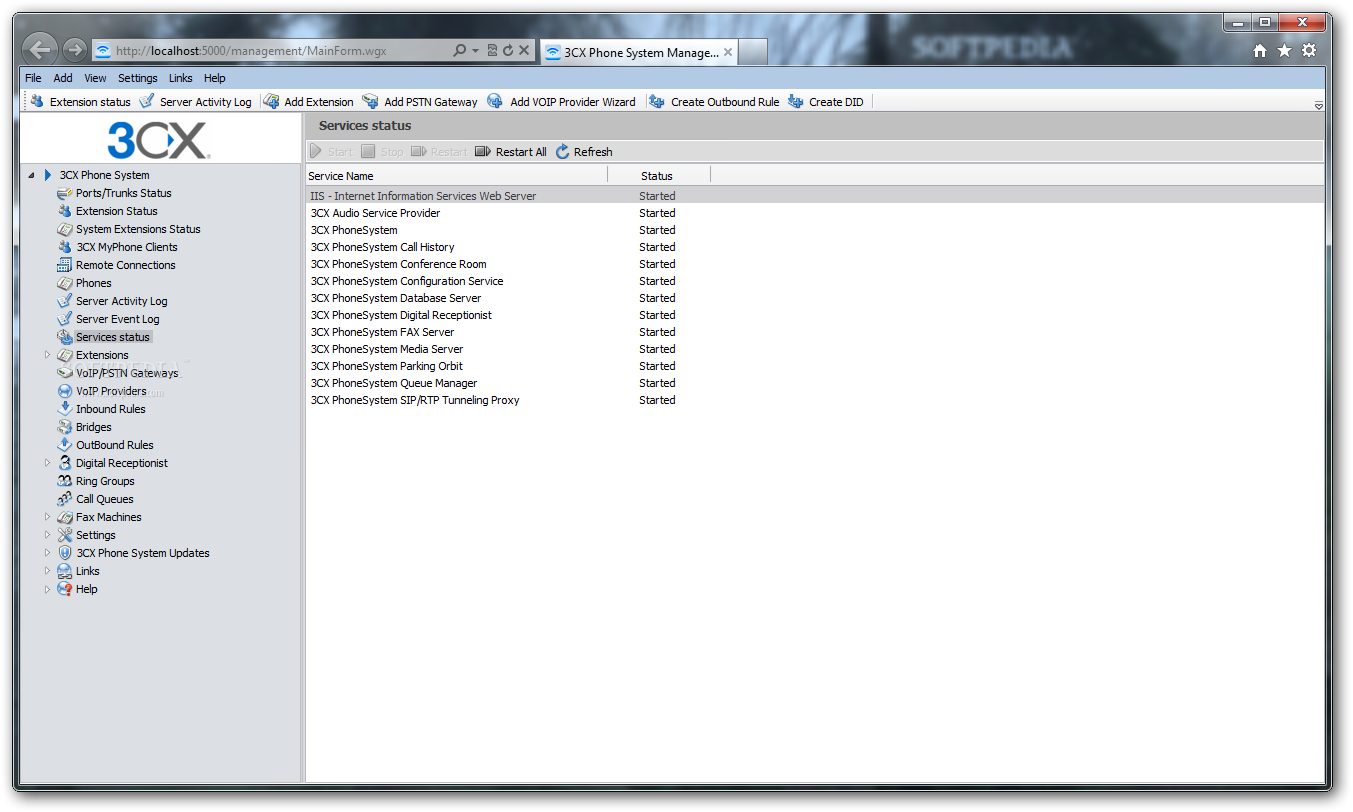Image resolution: width=1353 pixels, height=812 pixels.
Task: Click Create Outbound Rule toolbar icon
Action: tap(657, 101)
